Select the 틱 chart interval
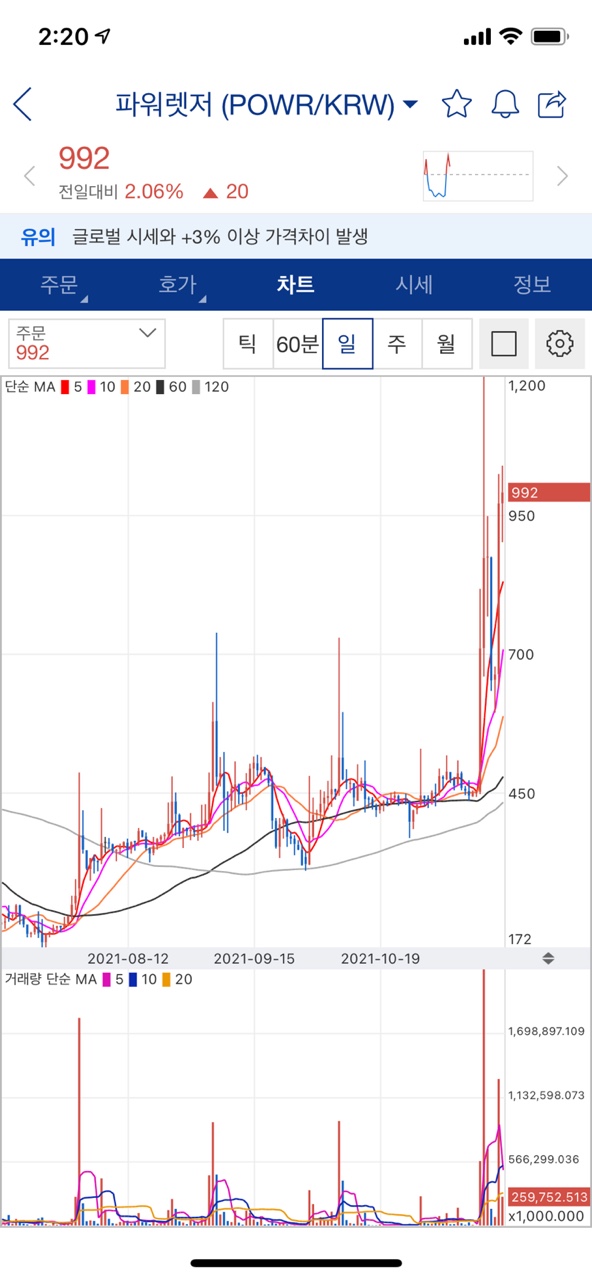This screenshot has width=592, height=1280. [x=247, y=345]
